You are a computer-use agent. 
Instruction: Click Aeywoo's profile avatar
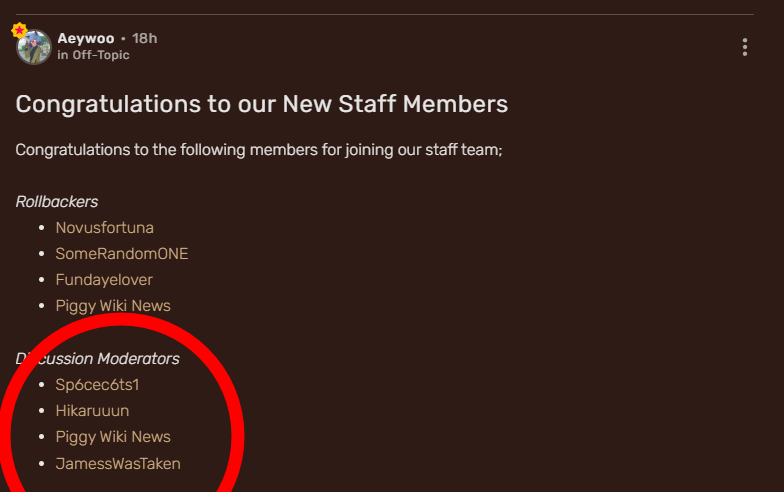[x=34, y=47]
